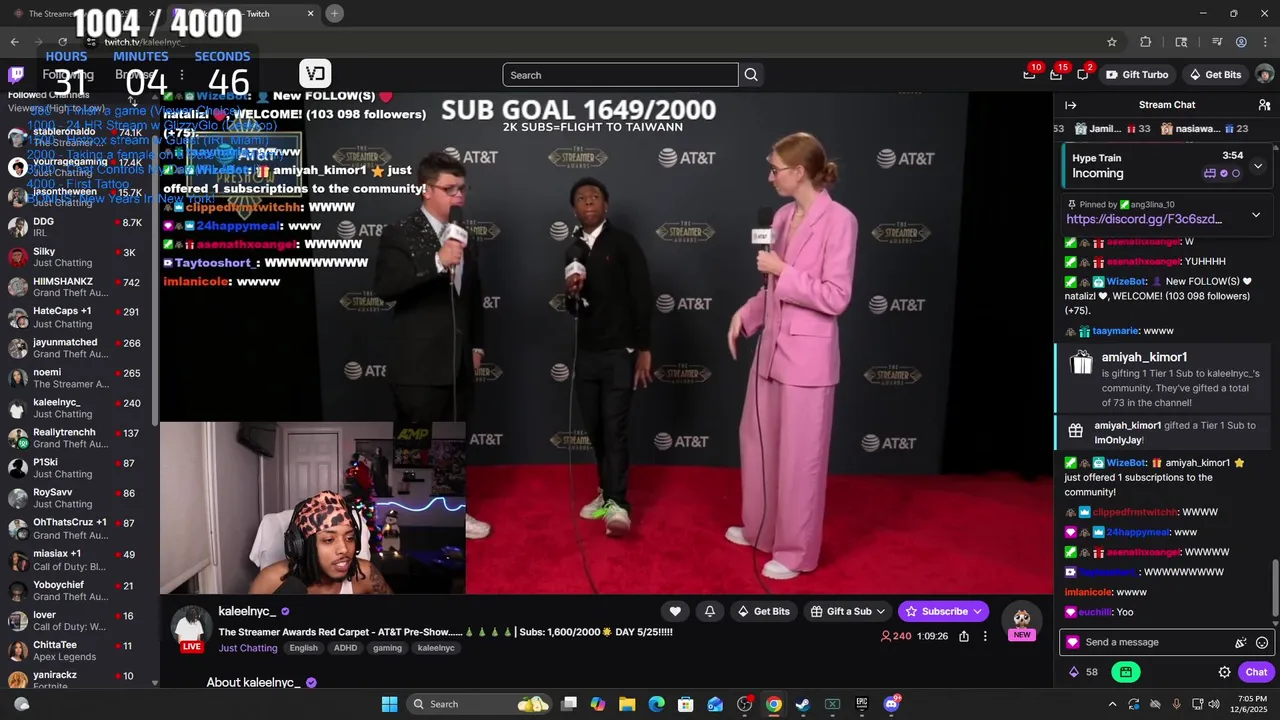Viewport: 1280px width, 720px height.
Task: Click amiyah_kimor1 username in gift notice
Action: tap(1144, 357)
